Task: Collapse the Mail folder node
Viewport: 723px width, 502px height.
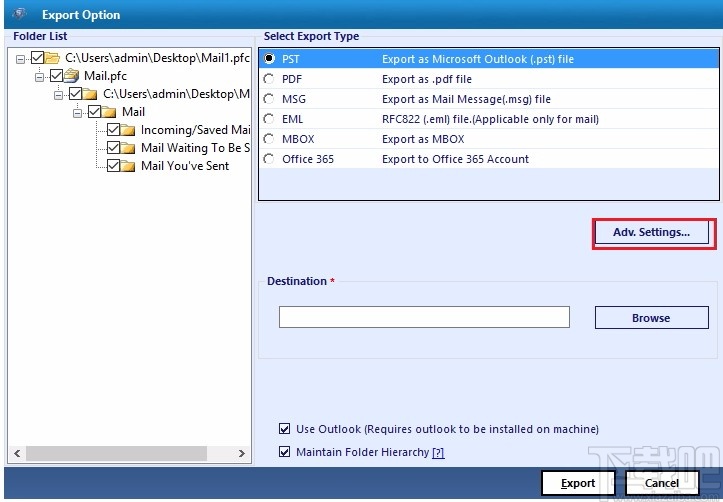Action: tap(77, 113)
